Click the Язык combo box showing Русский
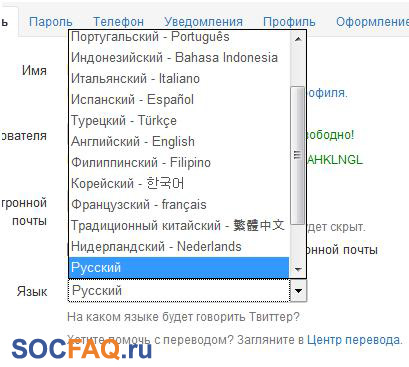The image size is (409, 367). (x=187, y=291)
